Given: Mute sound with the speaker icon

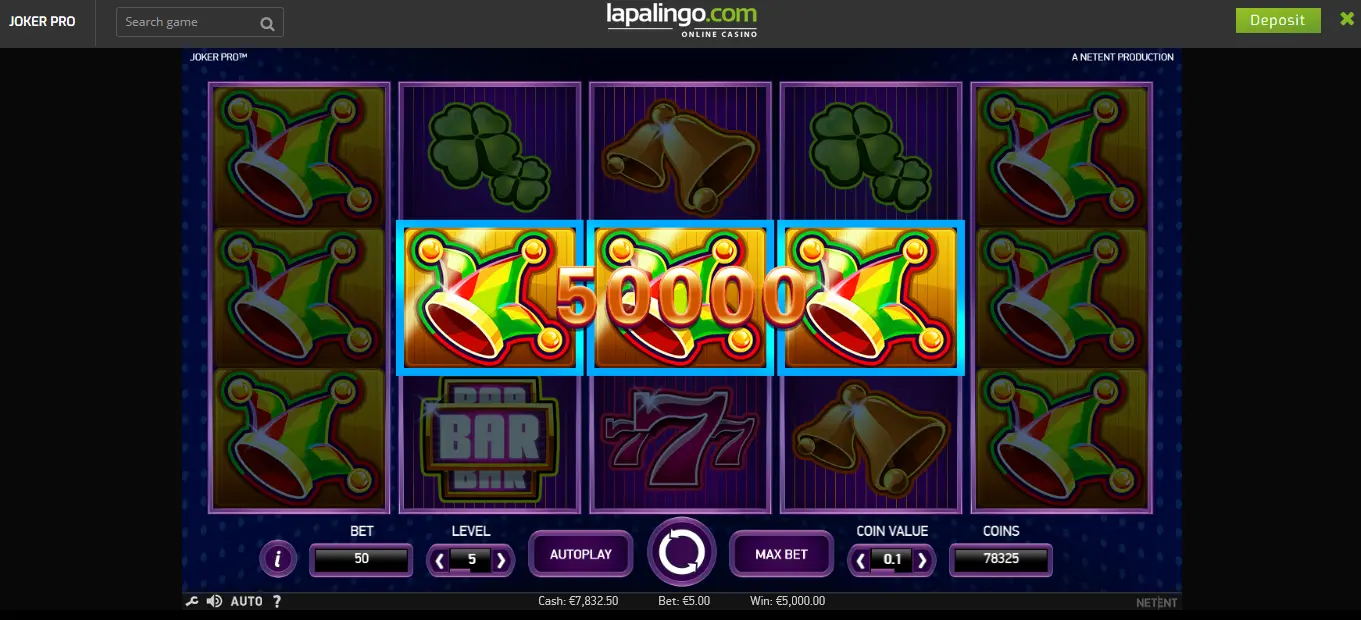Looking at the screenshot, I should click(x=214, y=601).
